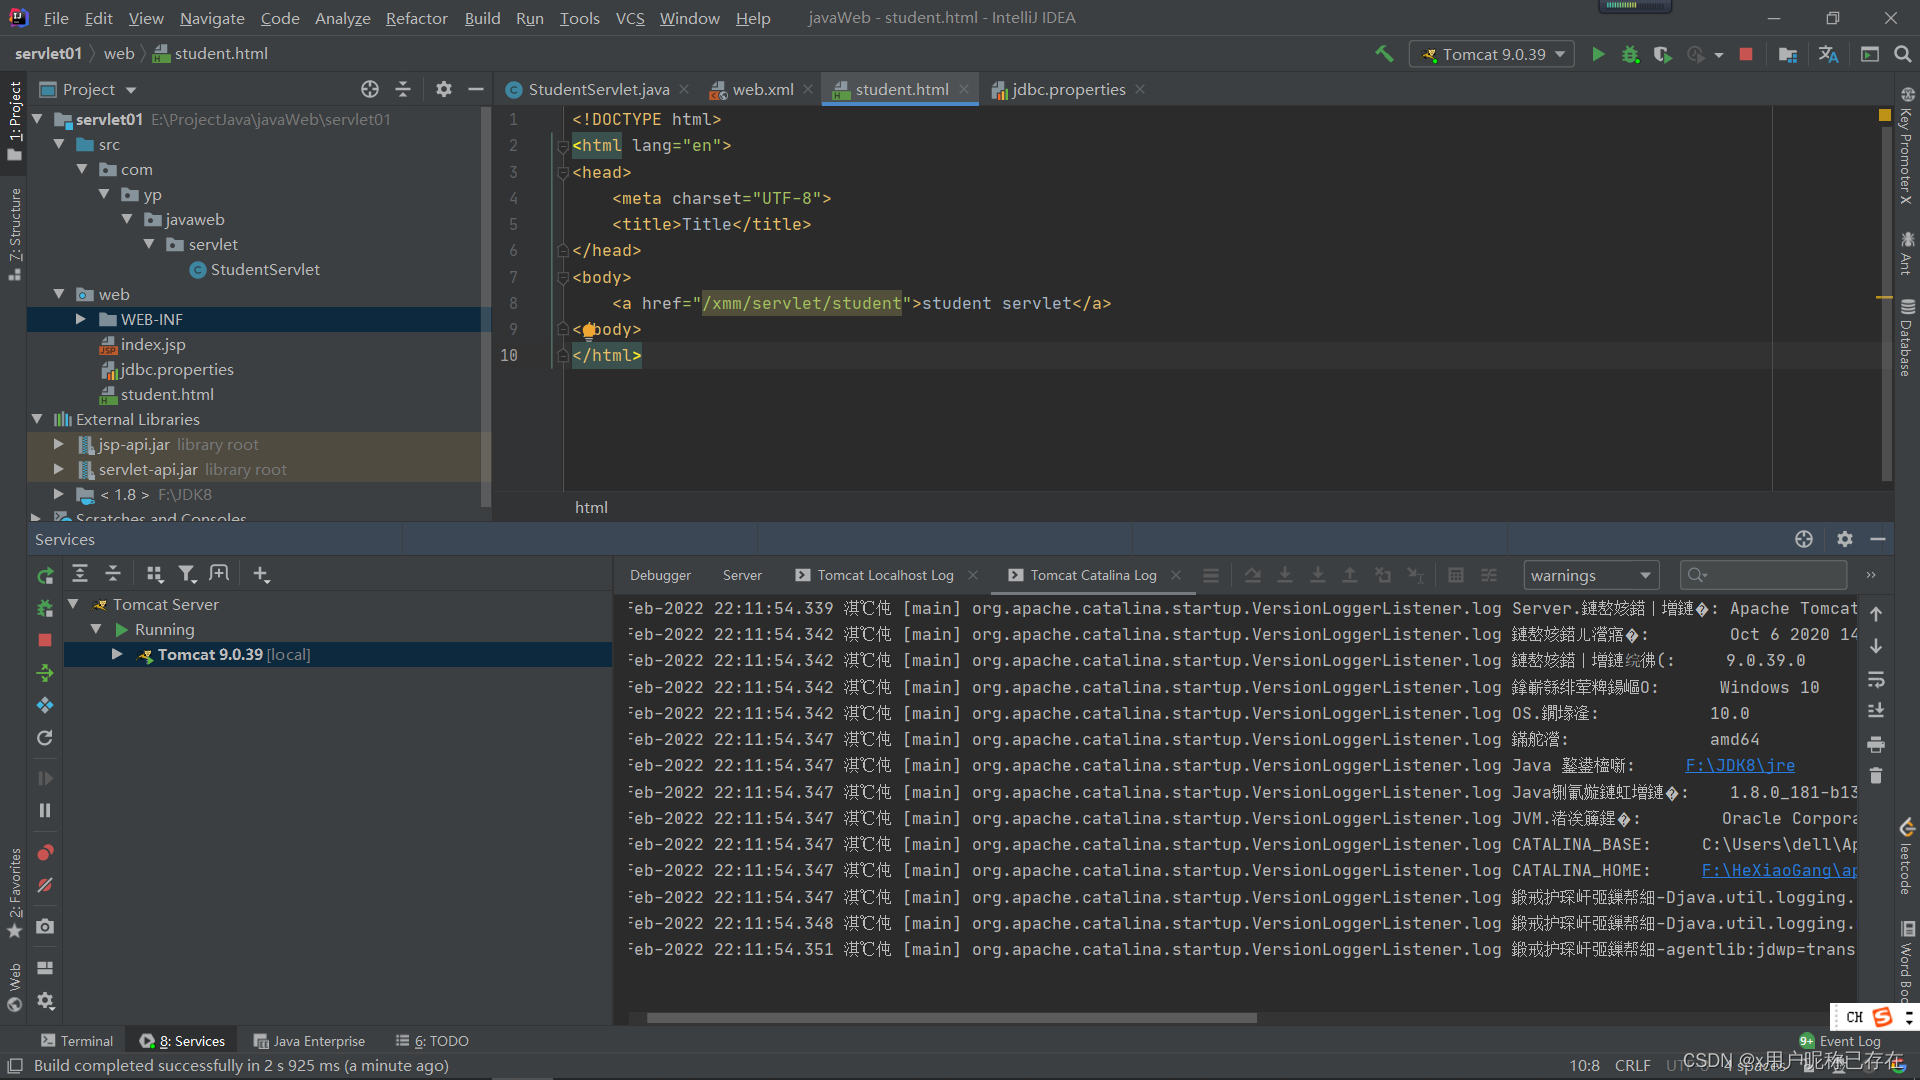Click Rerun icon in Services panel
1920x1080 pixels.
point(45,575)
